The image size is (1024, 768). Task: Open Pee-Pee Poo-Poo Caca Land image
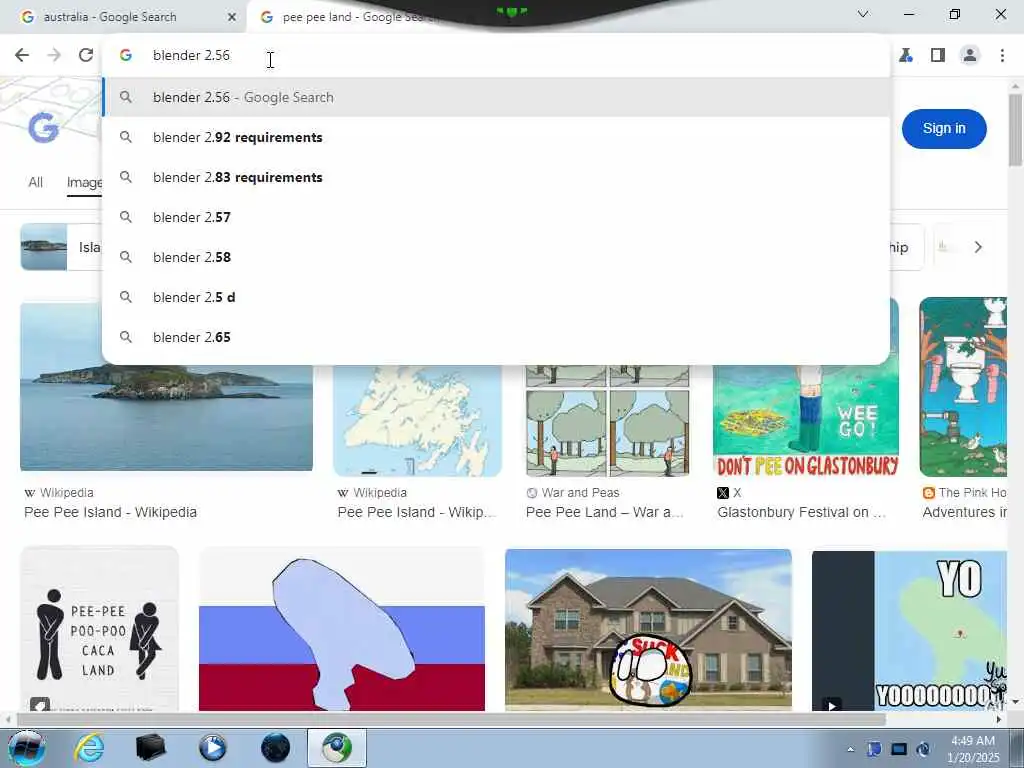(99, 628)
